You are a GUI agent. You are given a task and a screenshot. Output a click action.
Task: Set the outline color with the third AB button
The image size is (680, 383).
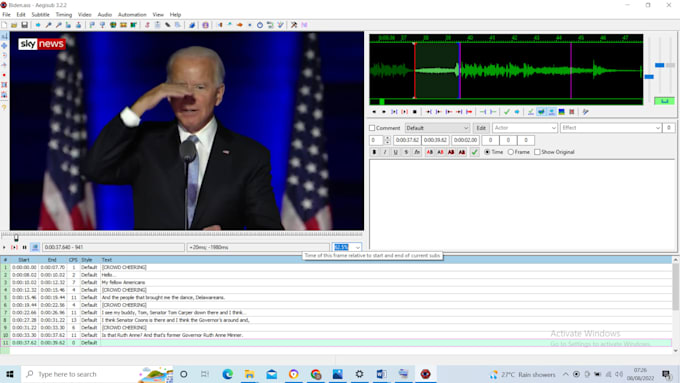pos(451,152)
